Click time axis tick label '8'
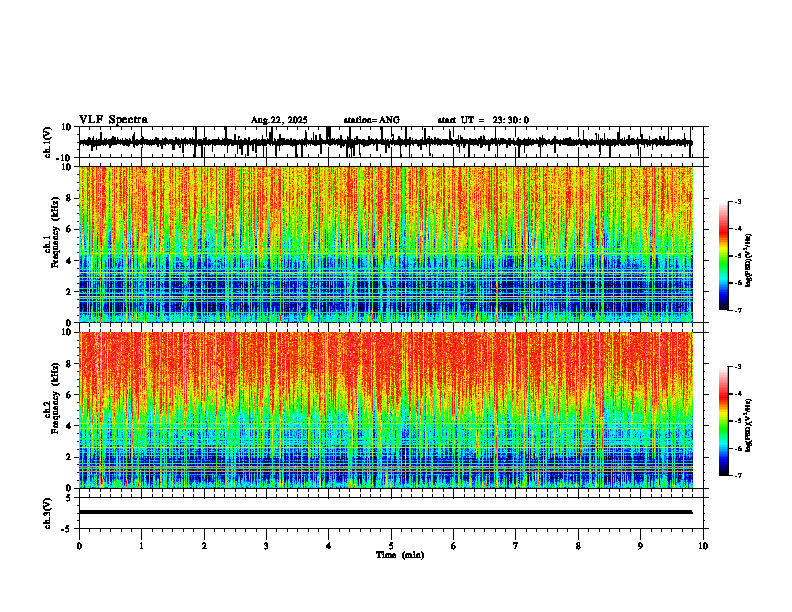The image size is (792, 612). click(578, 546)
